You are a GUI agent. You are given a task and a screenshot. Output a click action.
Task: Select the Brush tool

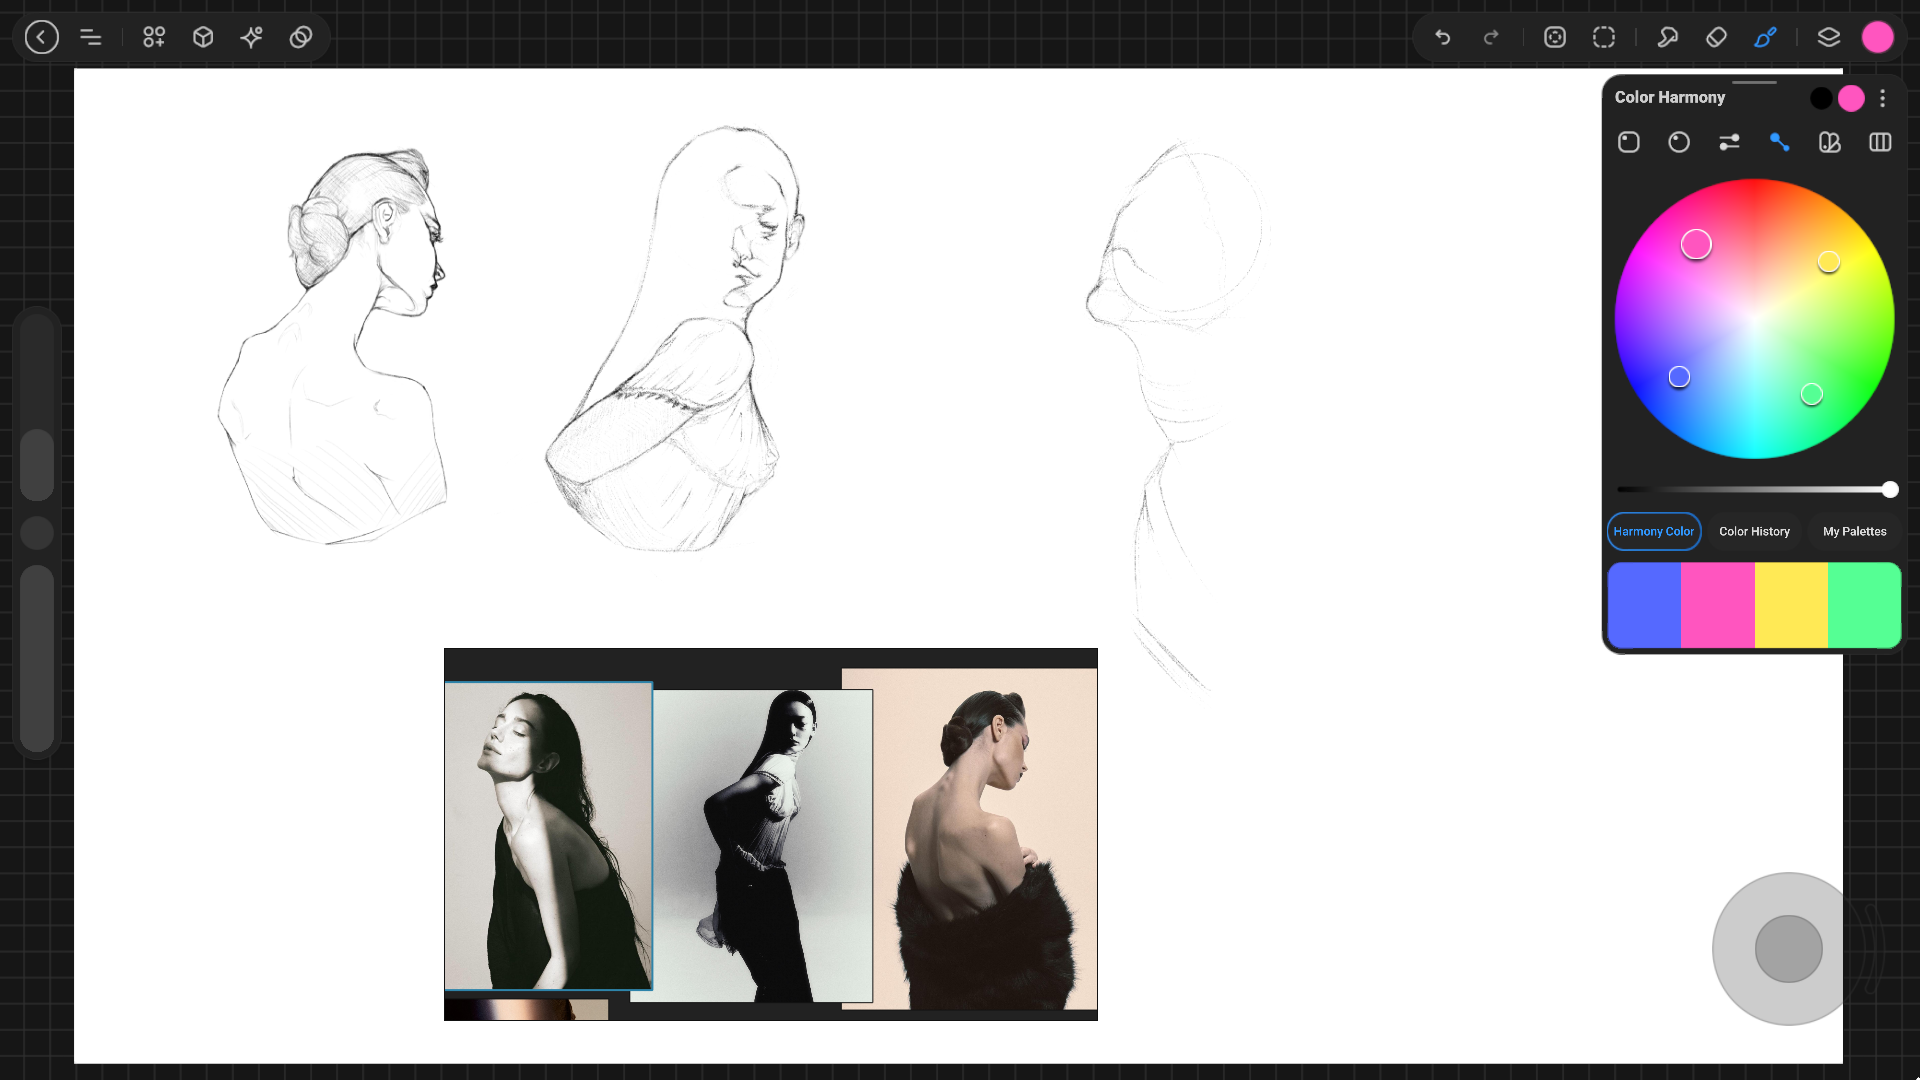(1765, 37)
